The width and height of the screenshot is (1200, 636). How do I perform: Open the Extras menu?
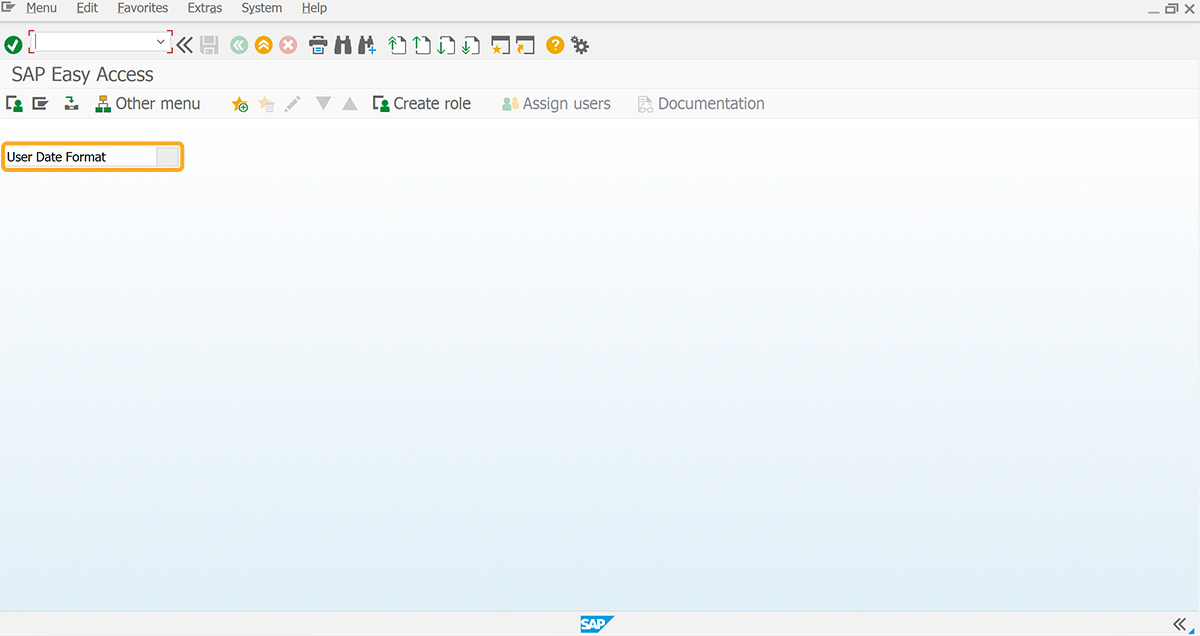[205, 8]
